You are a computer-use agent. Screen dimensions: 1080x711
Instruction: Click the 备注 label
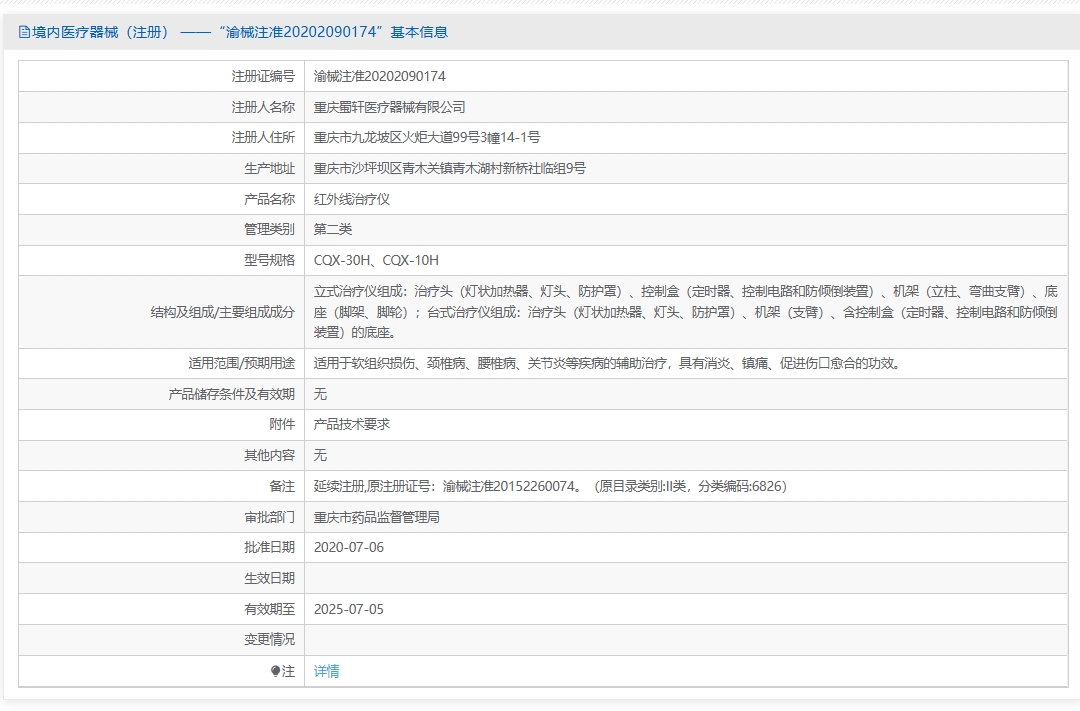coord(282,486)
